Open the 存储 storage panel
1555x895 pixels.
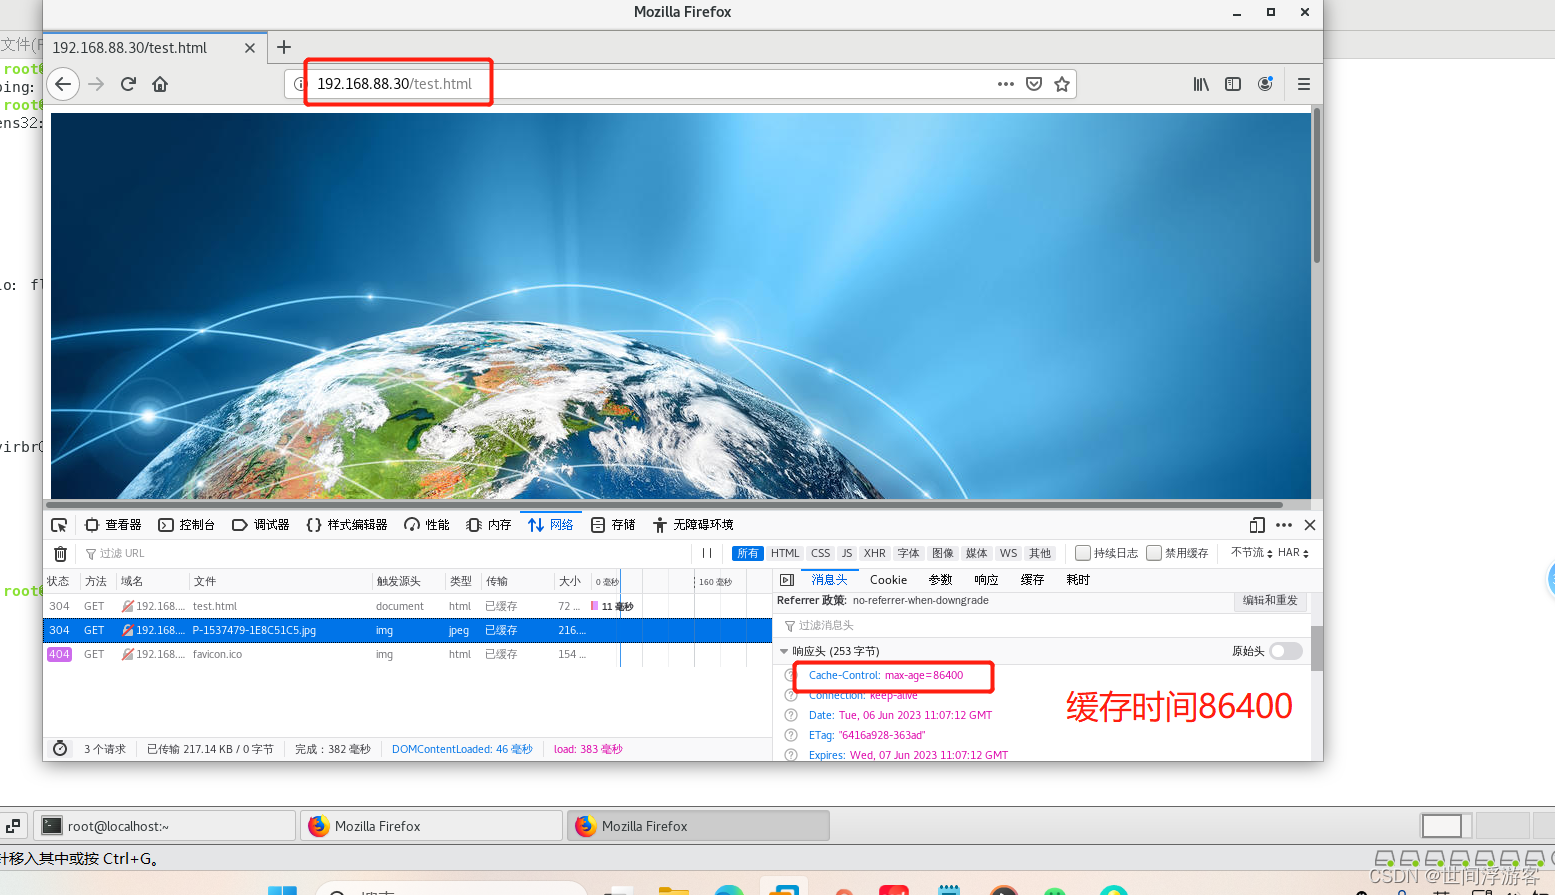[613, 525]
